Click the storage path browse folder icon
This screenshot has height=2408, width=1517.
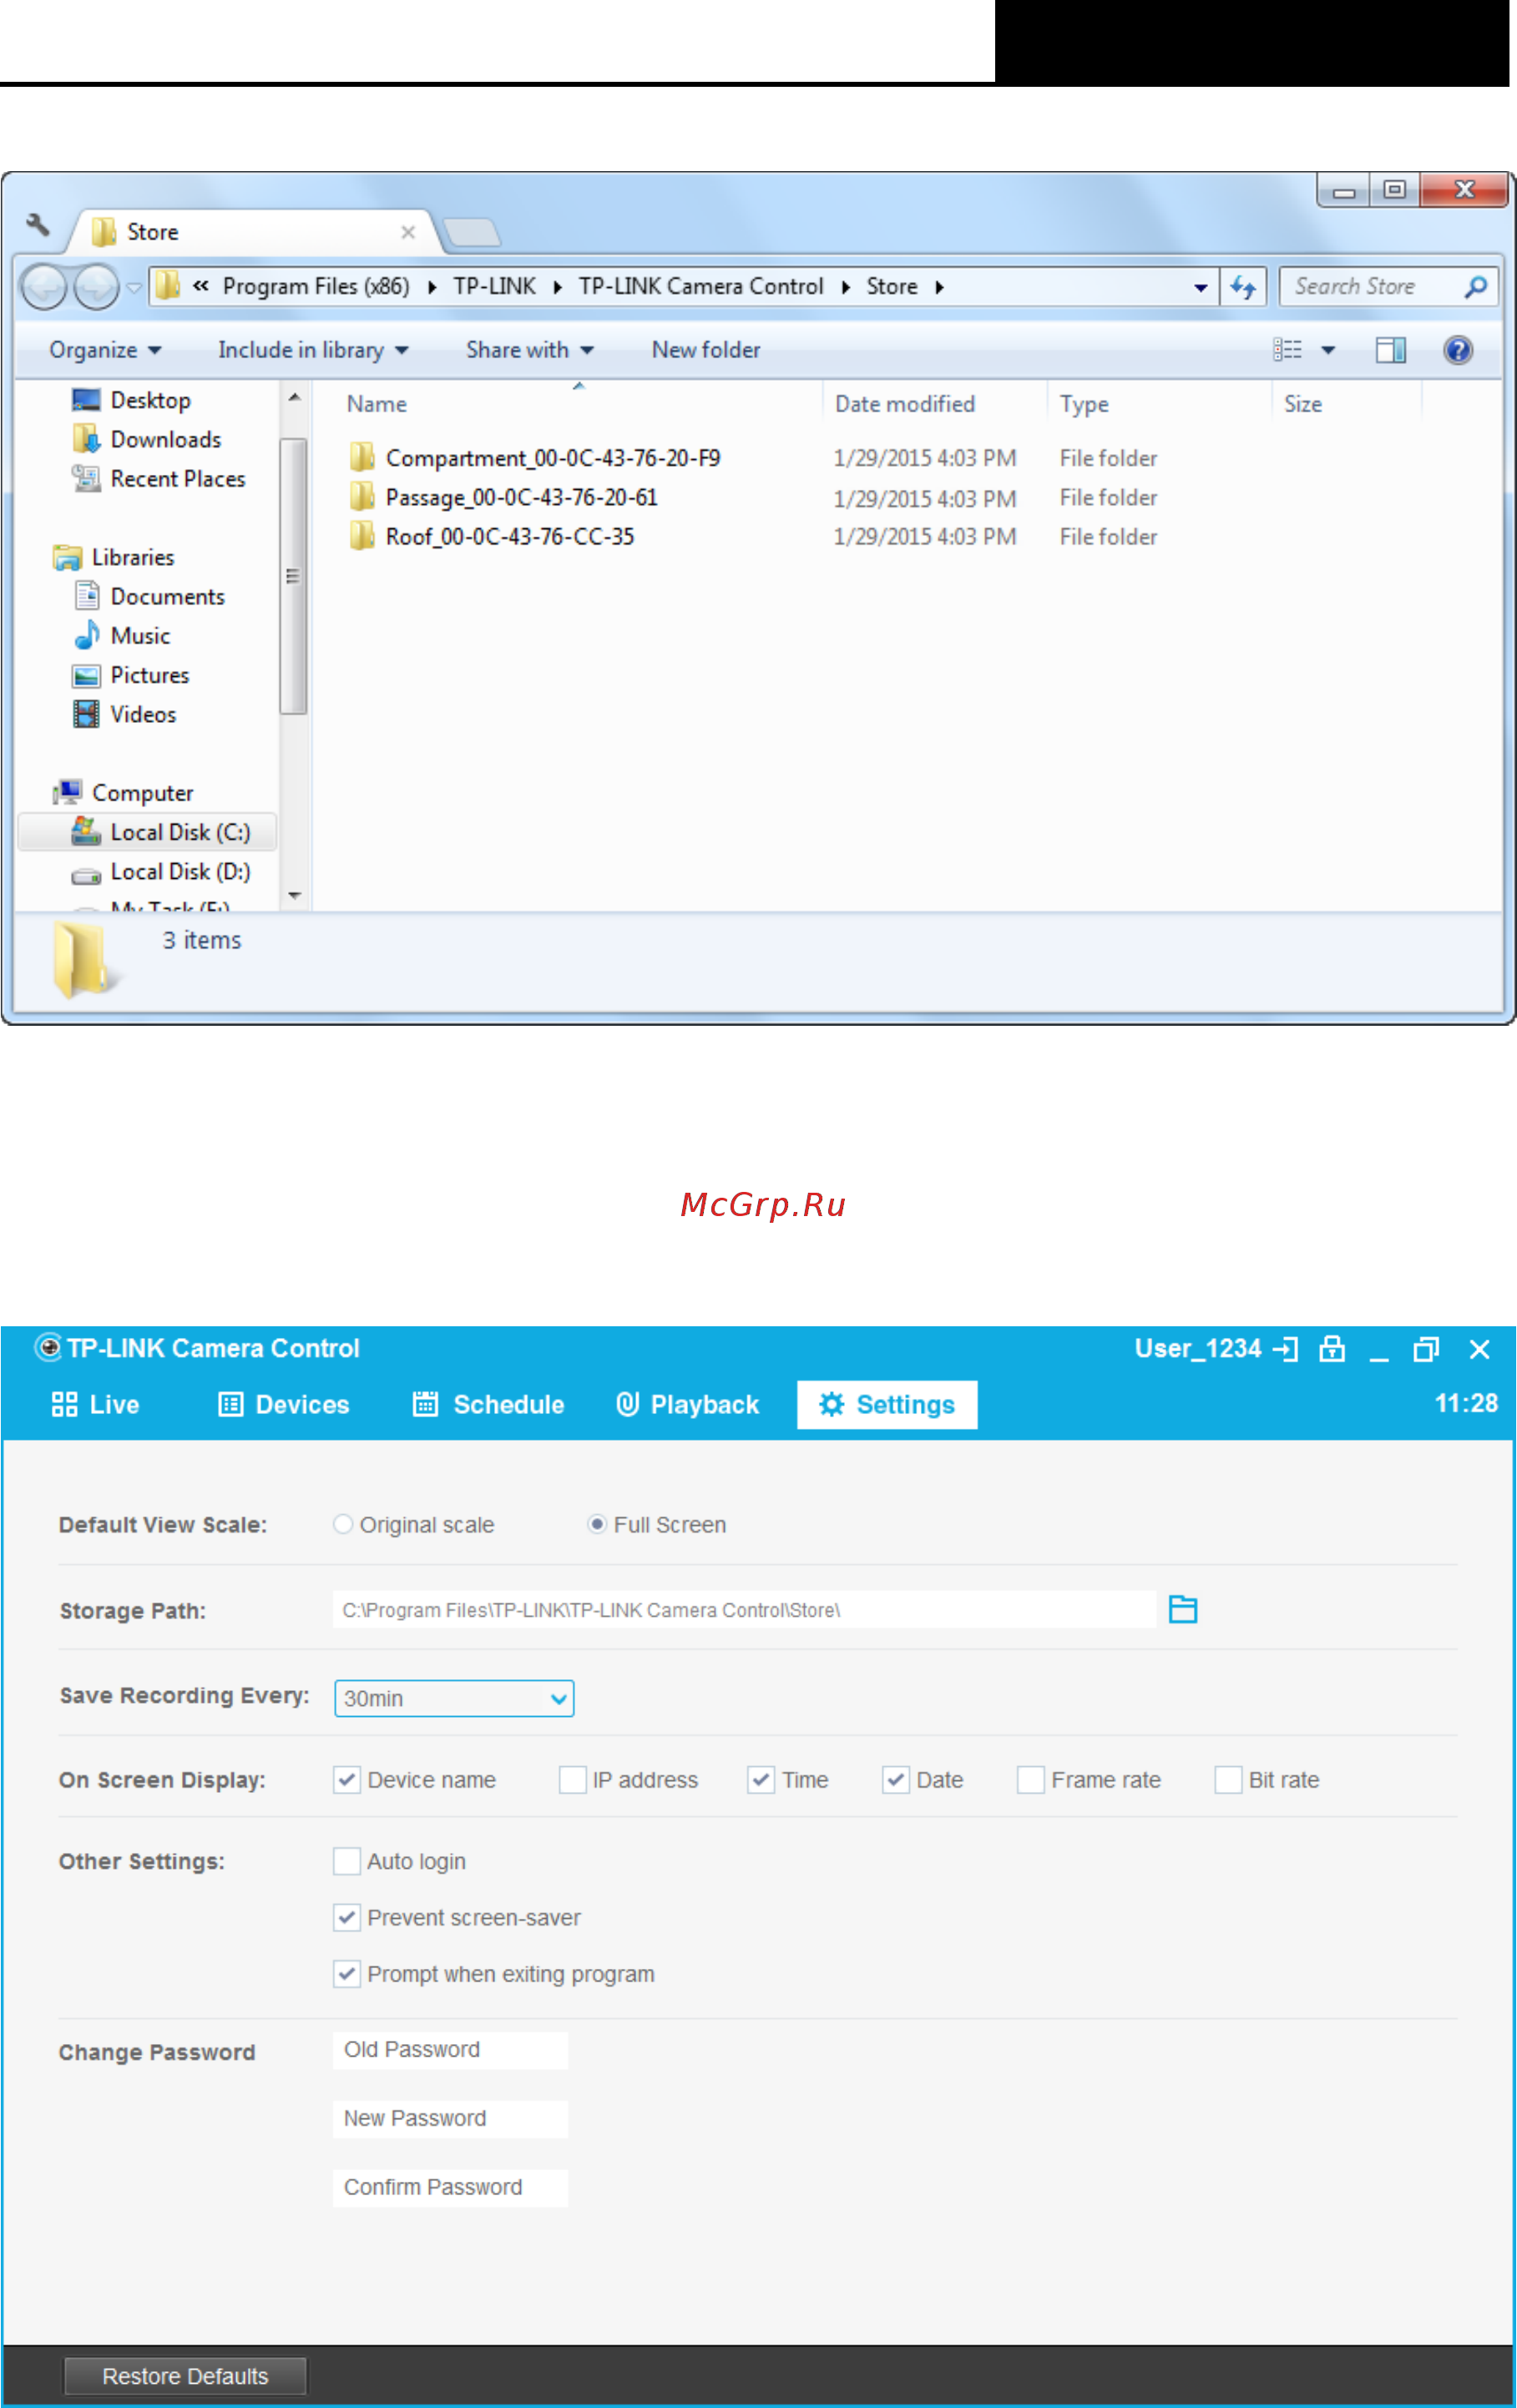[x=1183, y=1609]
